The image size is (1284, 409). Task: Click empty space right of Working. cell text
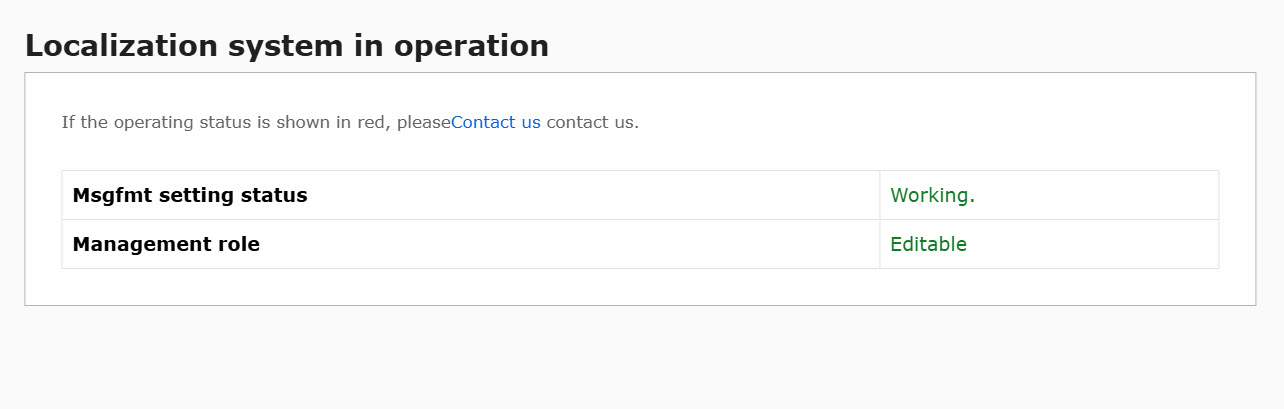click(1100, 196)
